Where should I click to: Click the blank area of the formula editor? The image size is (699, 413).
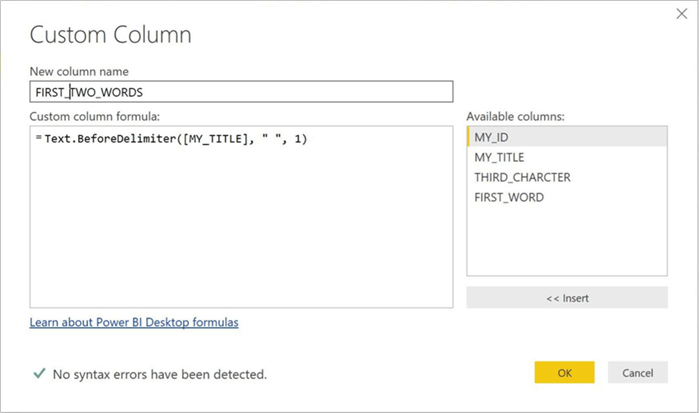240,230
